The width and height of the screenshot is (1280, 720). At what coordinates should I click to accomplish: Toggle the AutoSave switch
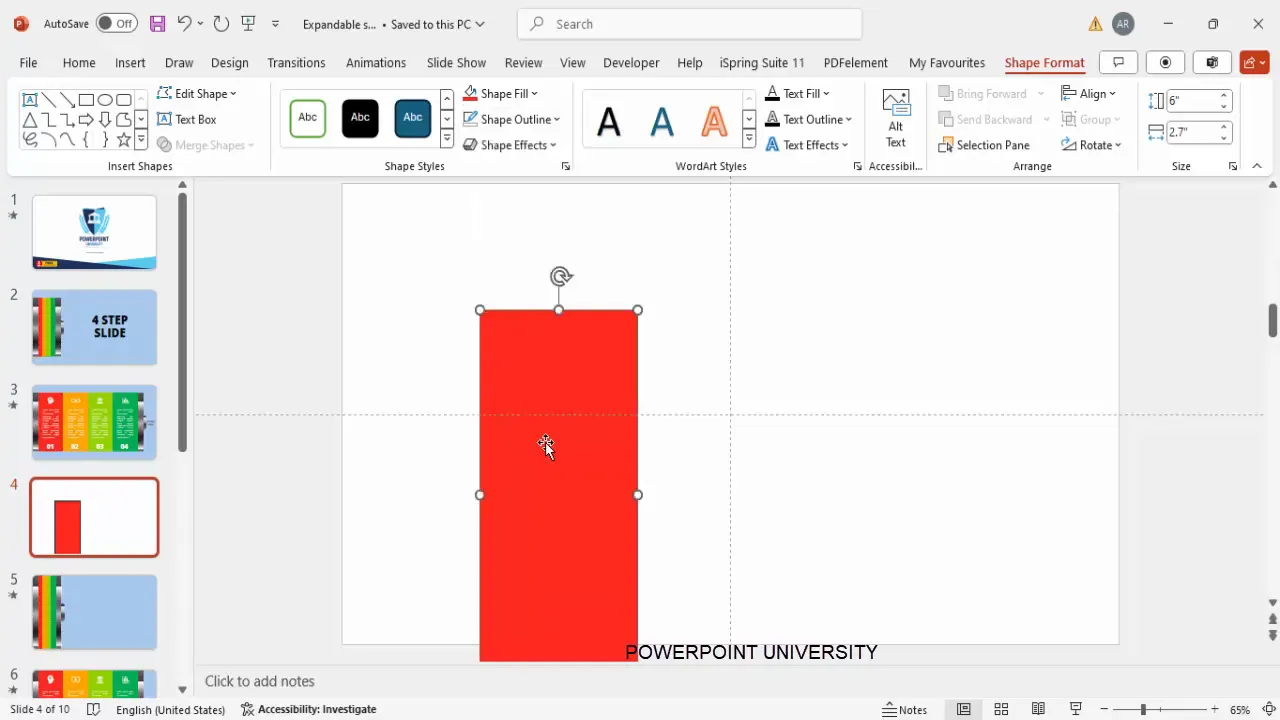click(x=118, y=24)
